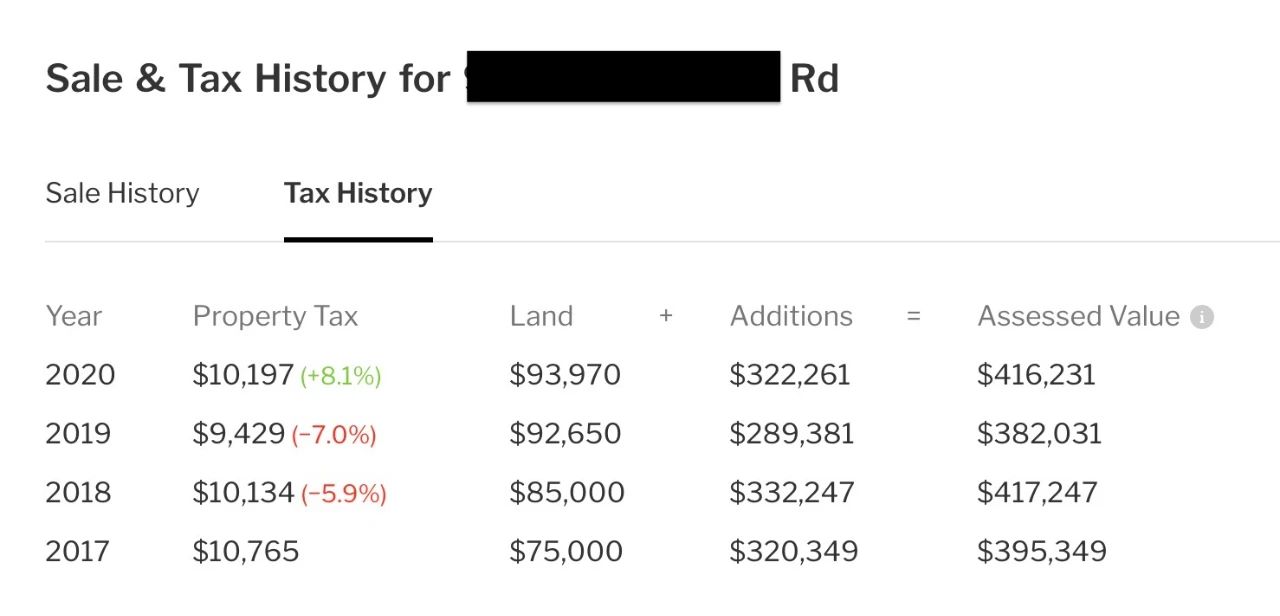Screen dimensions: 1280x616
Task: Click the Assessed Value info icon
Action: 1202,317
